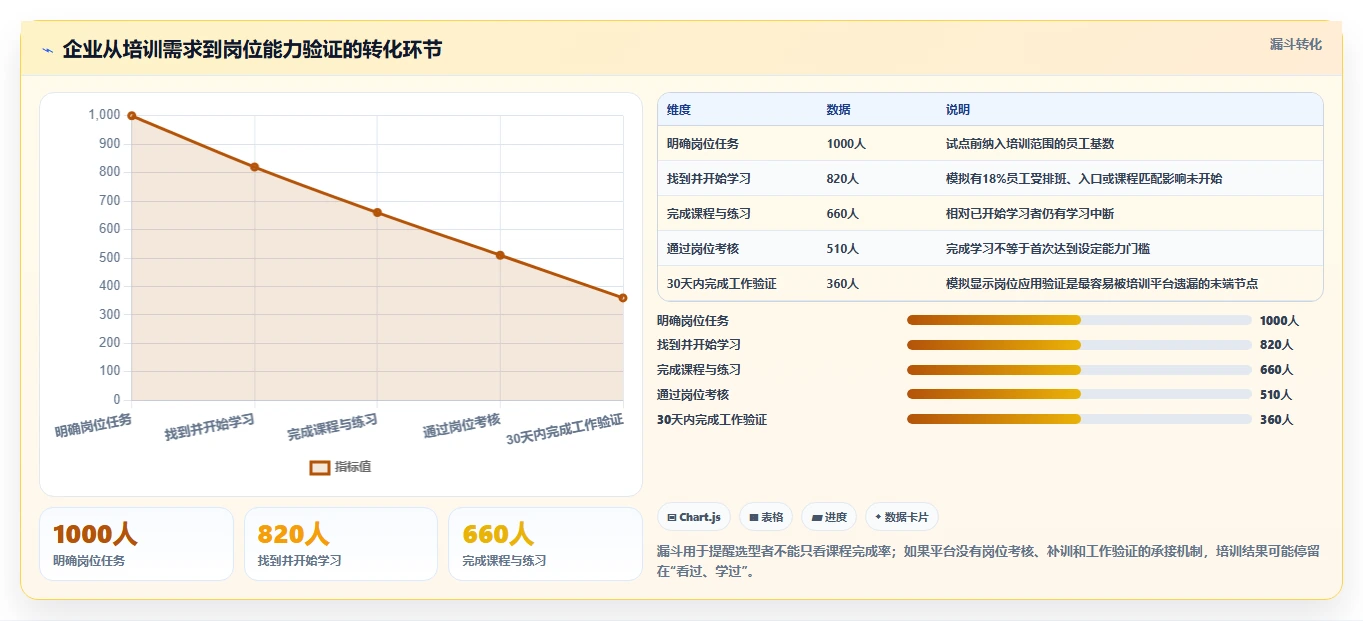Click the 30天内完成工作验证 progress bar

[x=1079, y=419]
